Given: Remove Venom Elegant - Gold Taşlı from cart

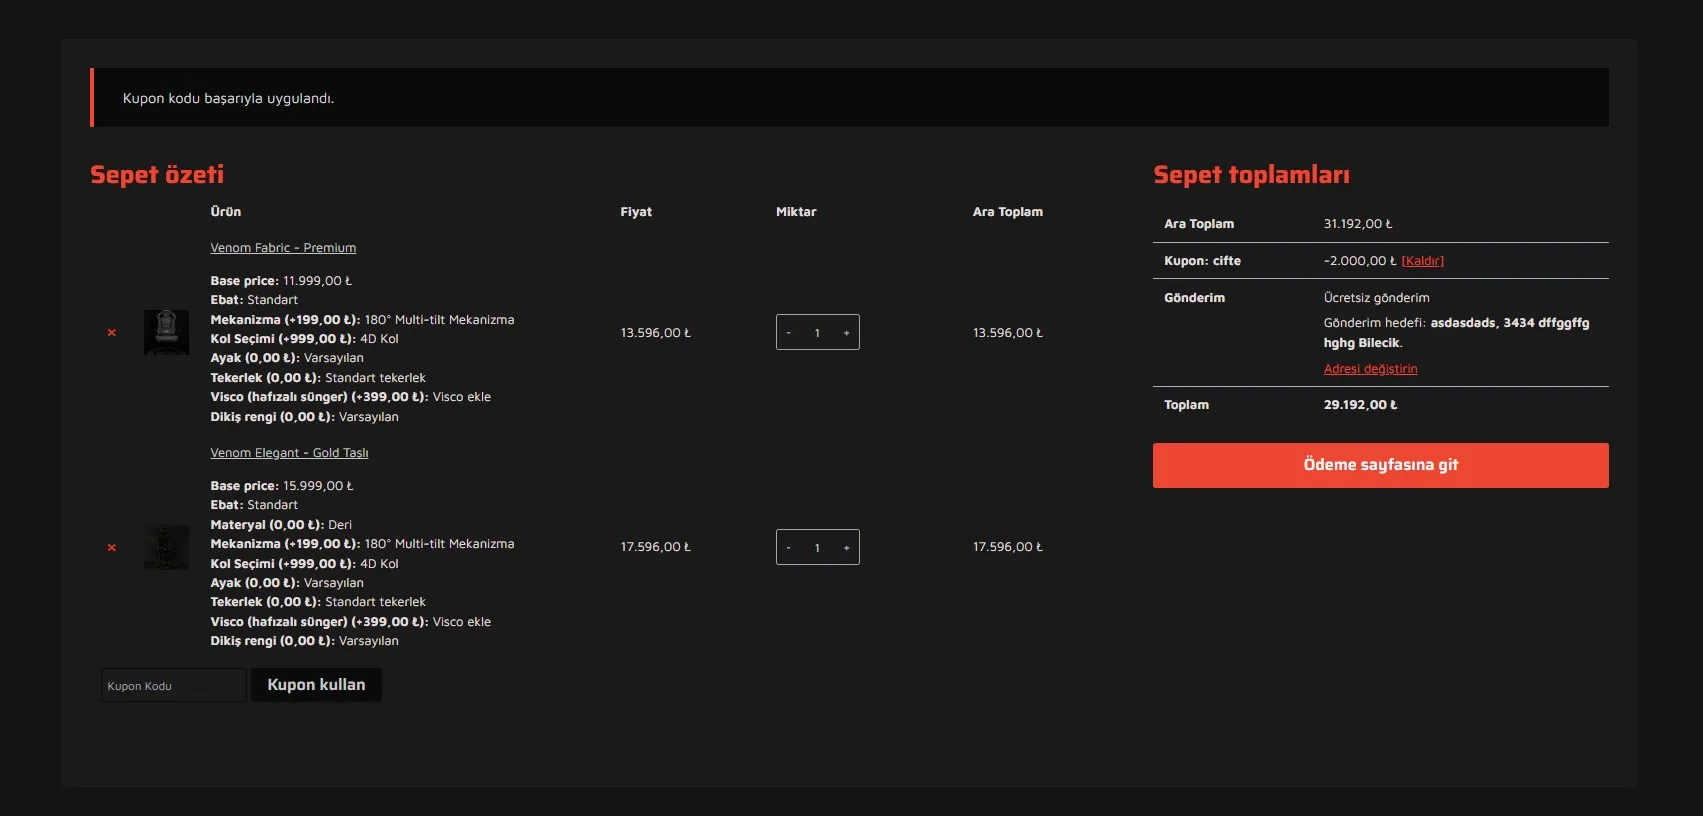Looking at the screenshot, I should (x=112, y=548).
